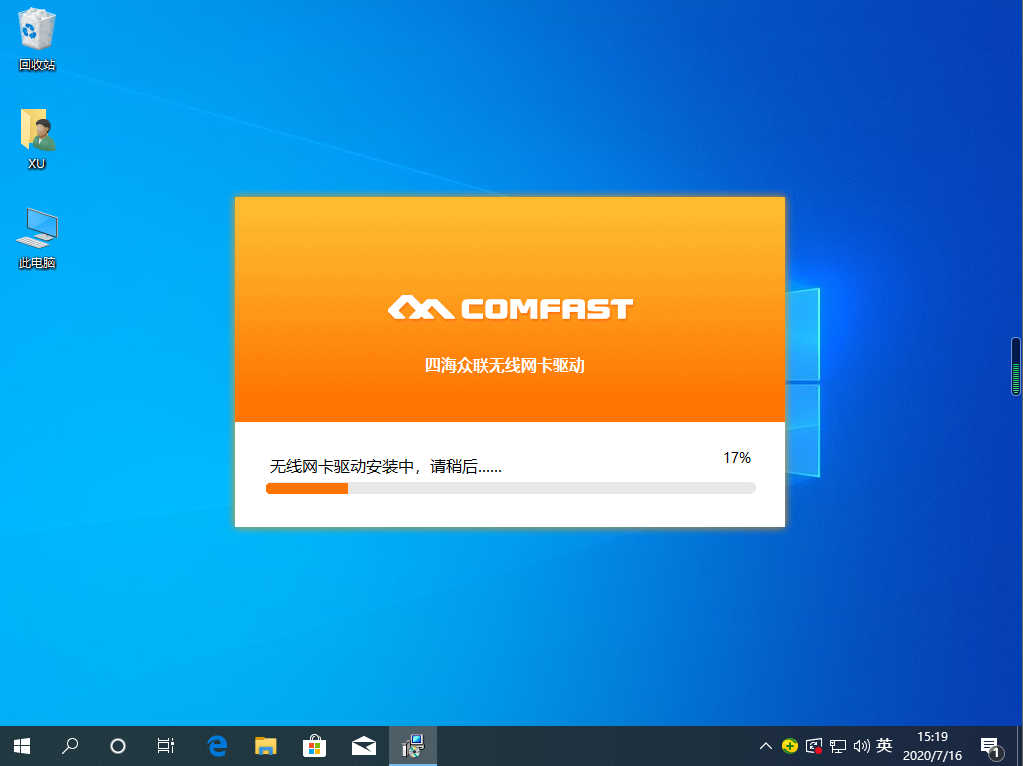Image resolution: width=1023 pixels, height=766 pixels.
Task: Open taskbar search magnifier
Action: (x=70, y=746)
